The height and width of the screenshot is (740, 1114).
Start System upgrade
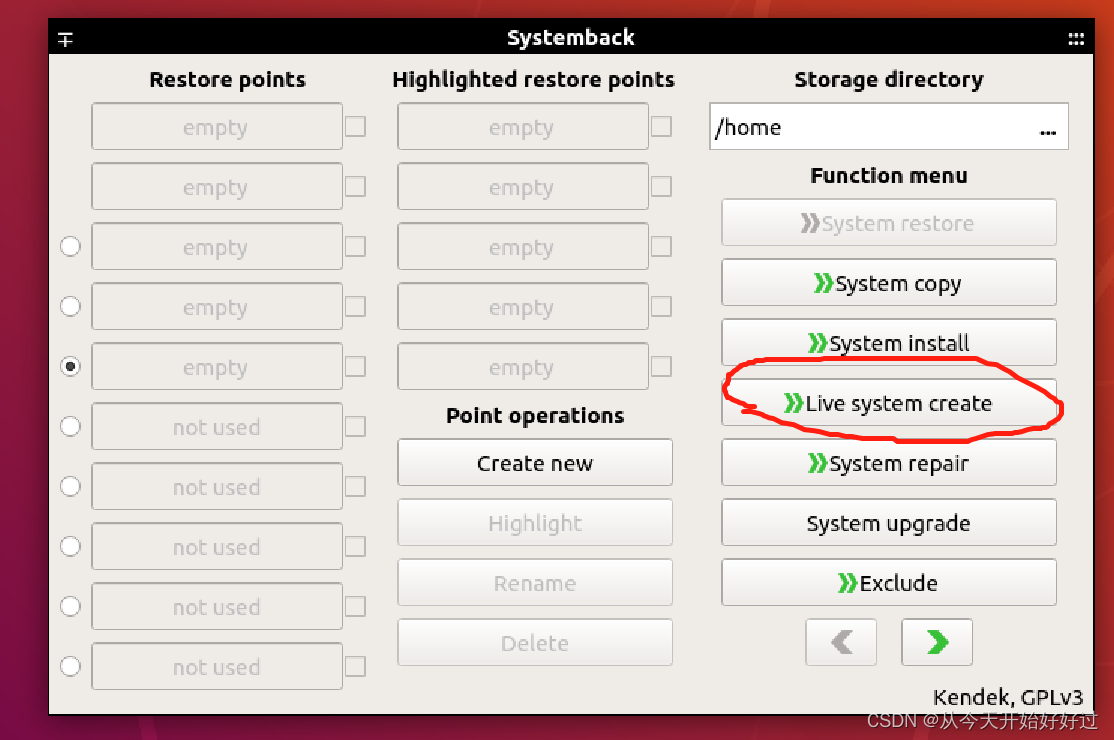(889, 523)
